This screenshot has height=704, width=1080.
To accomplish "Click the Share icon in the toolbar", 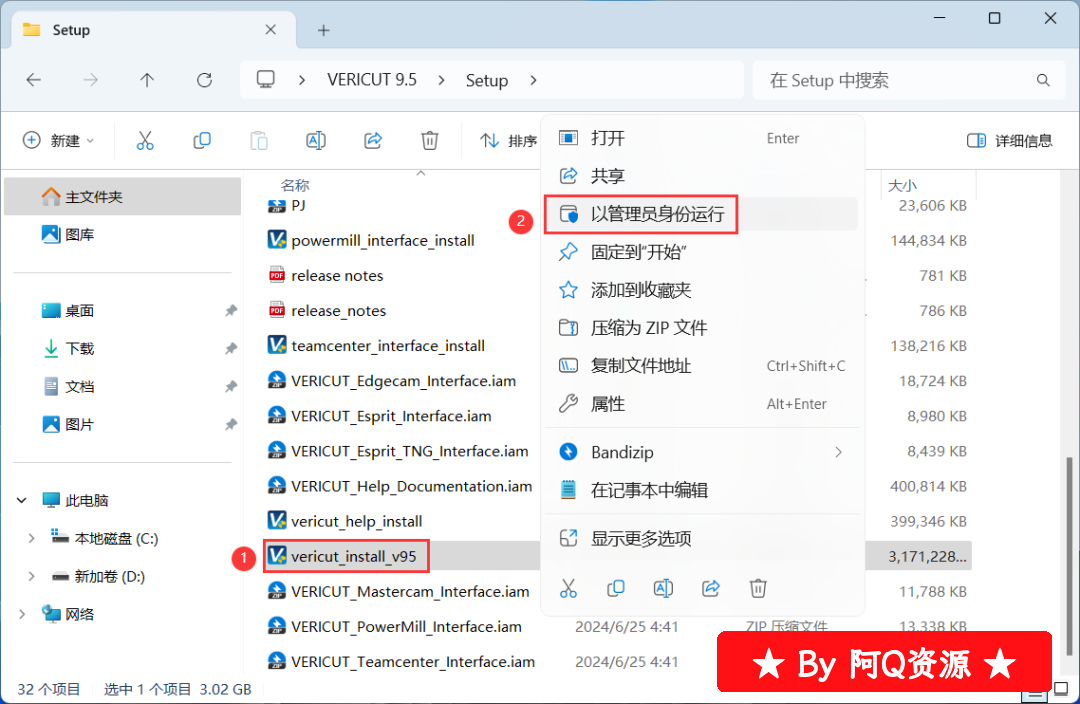I will pos(373,141).
